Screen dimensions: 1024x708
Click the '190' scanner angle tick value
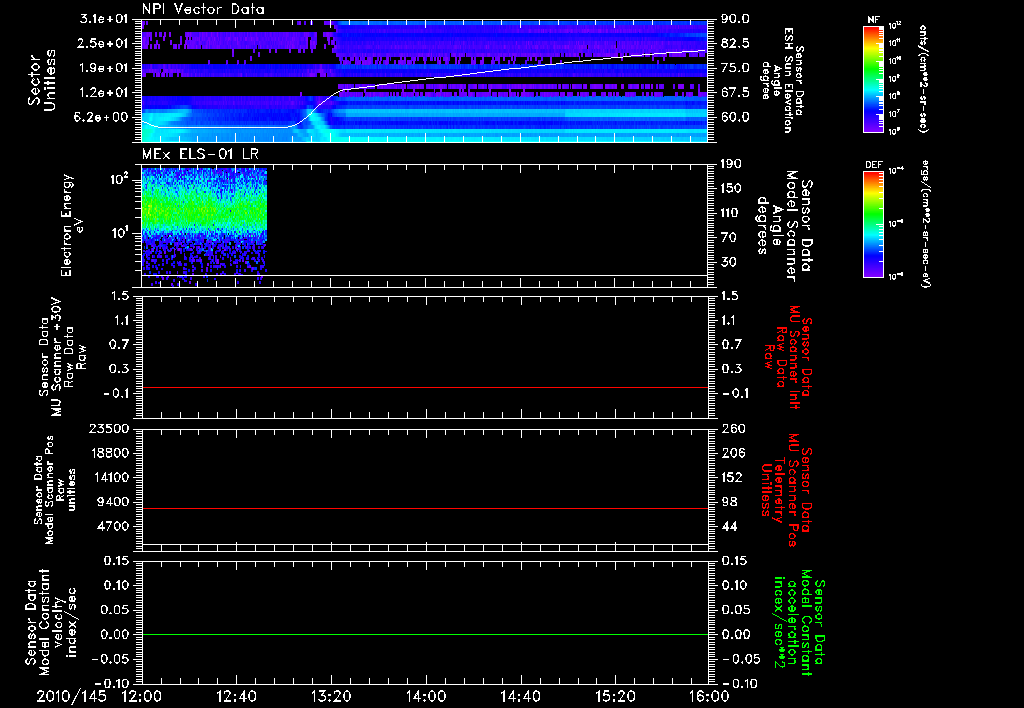pyautogui.click(x=731, y=164)
